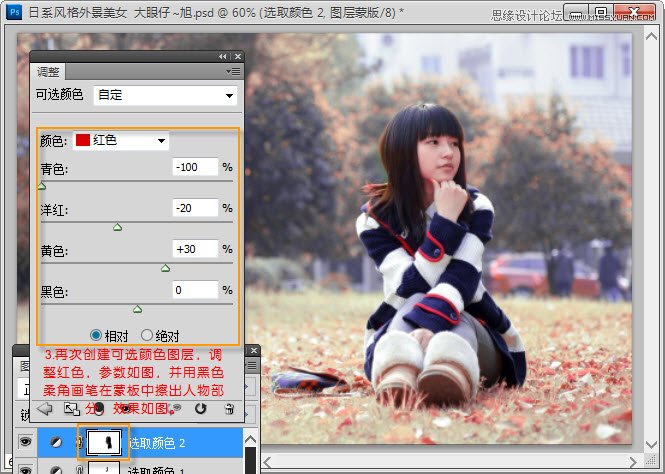Click the 洋红 slider handle

pos(117,227)
